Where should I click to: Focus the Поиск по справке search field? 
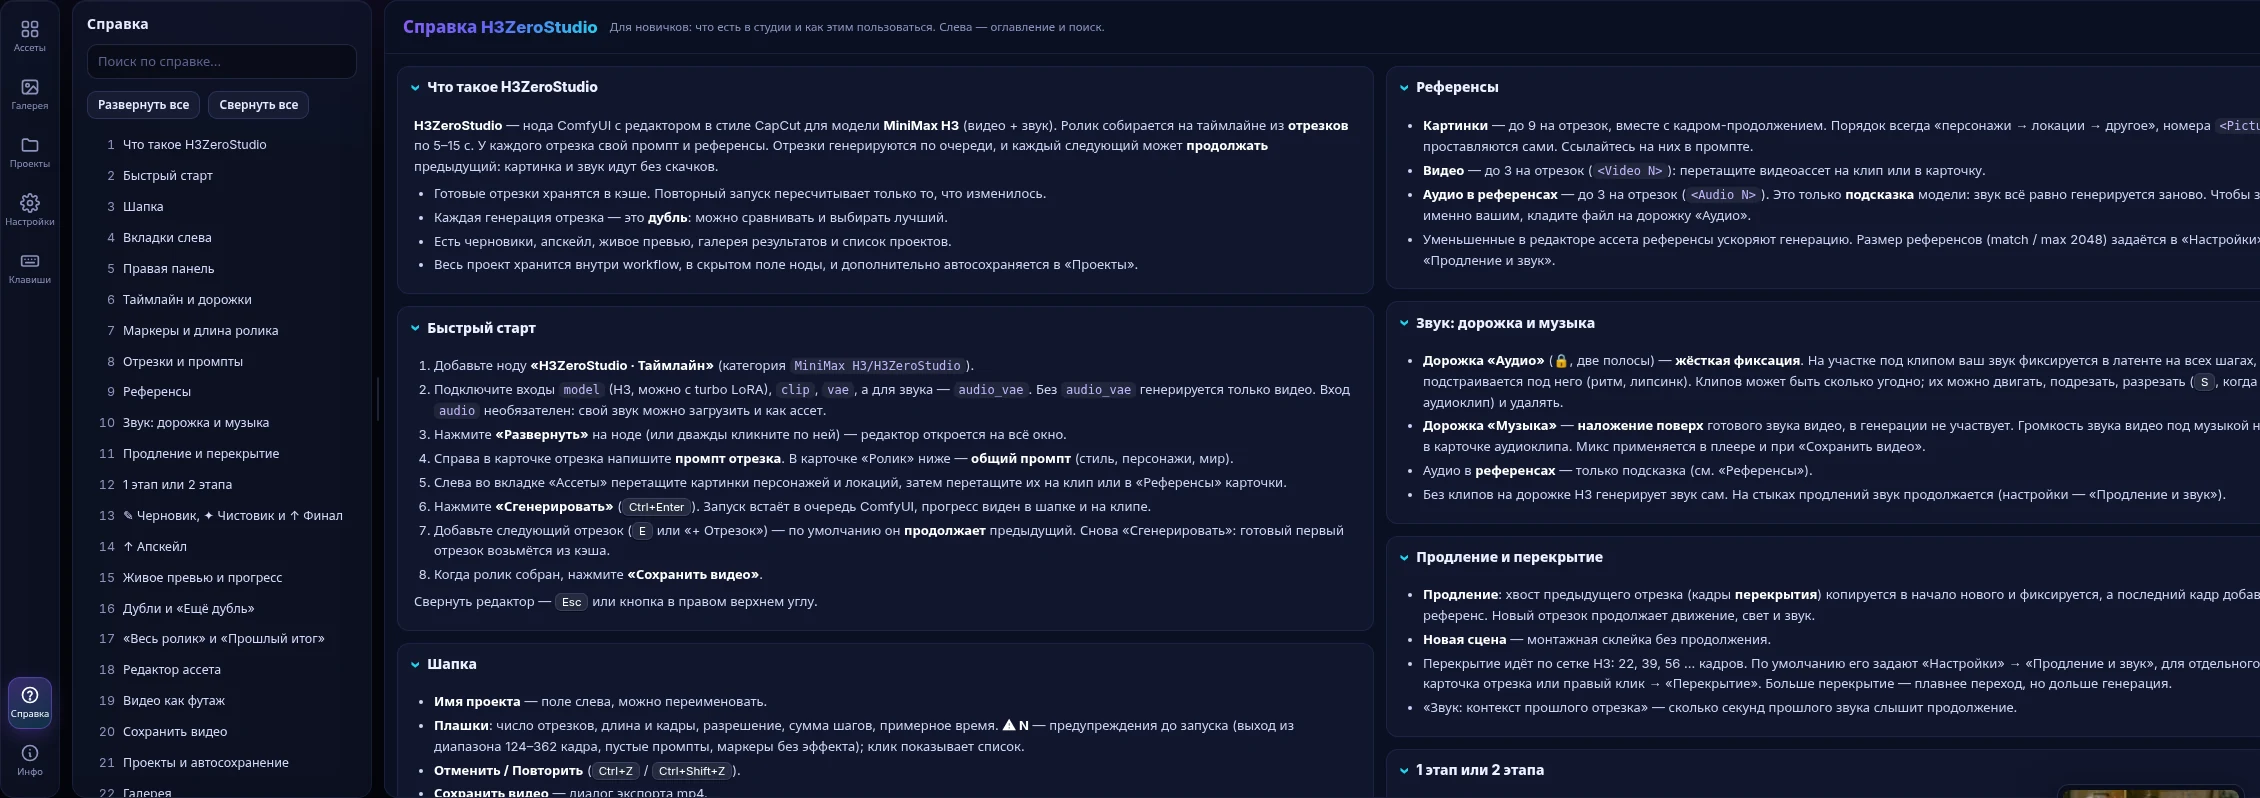click(x=222, y=61)
